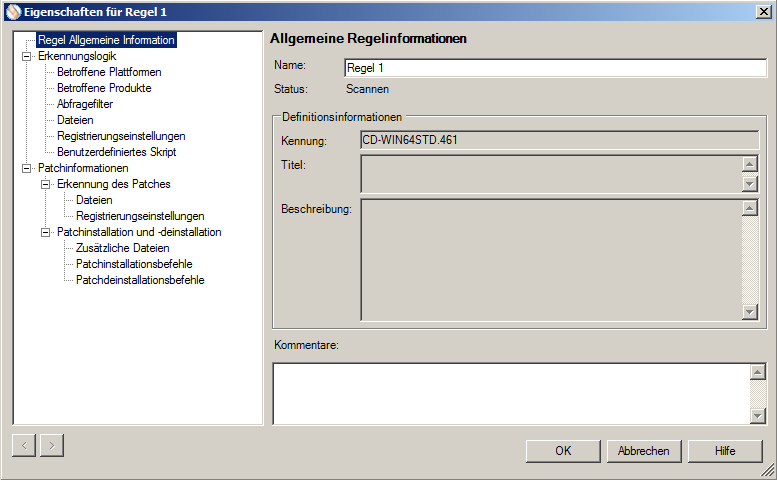Open Betroffene Produkte page

[x=104, y=88]
